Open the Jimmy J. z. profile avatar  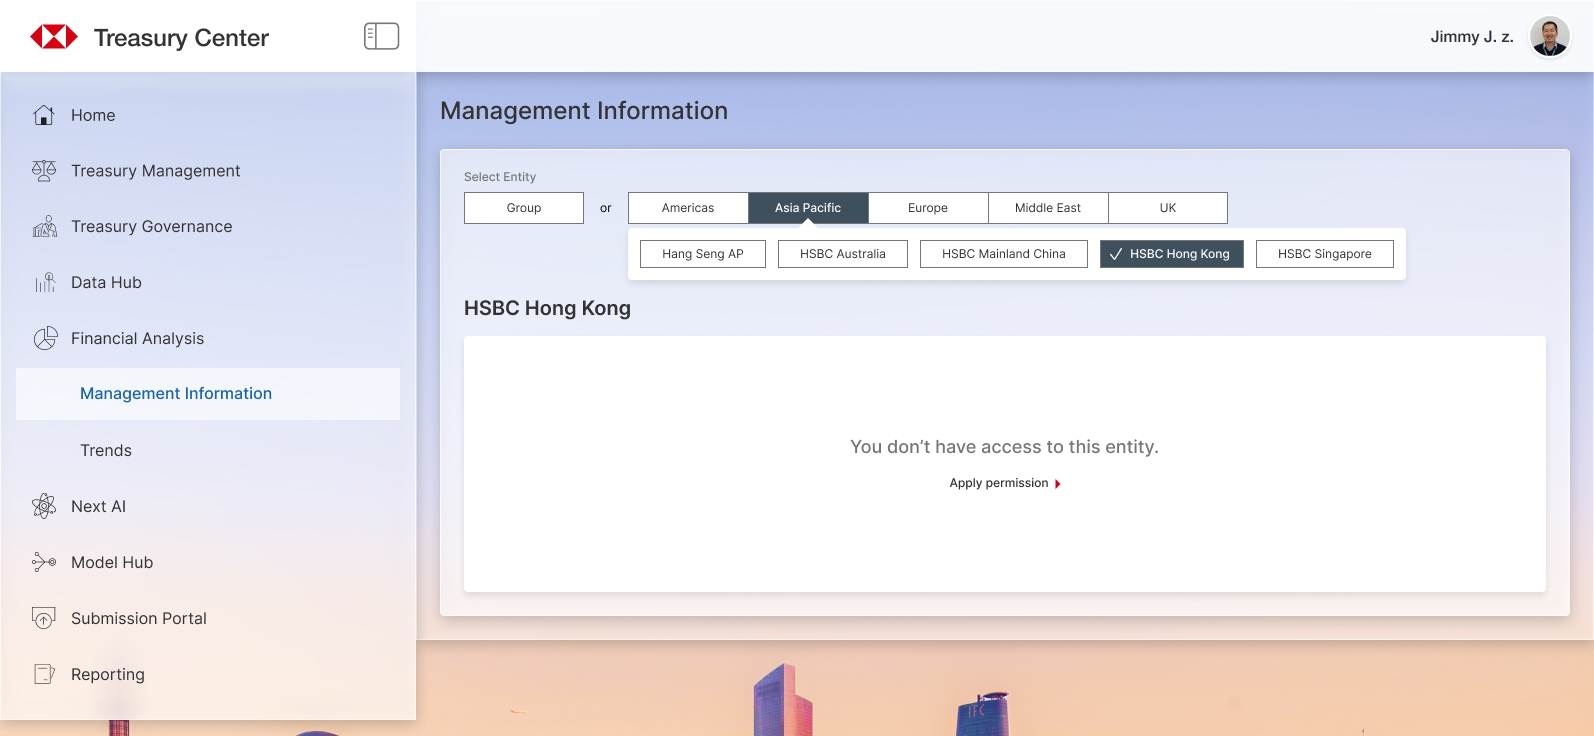point(1549,37)
